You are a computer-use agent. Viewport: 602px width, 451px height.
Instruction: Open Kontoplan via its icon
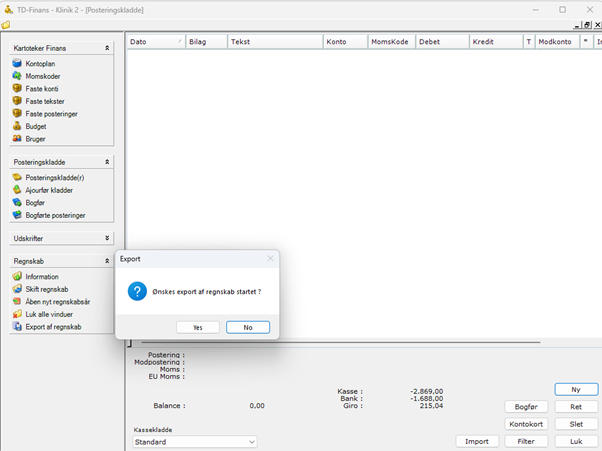point(17,63)
